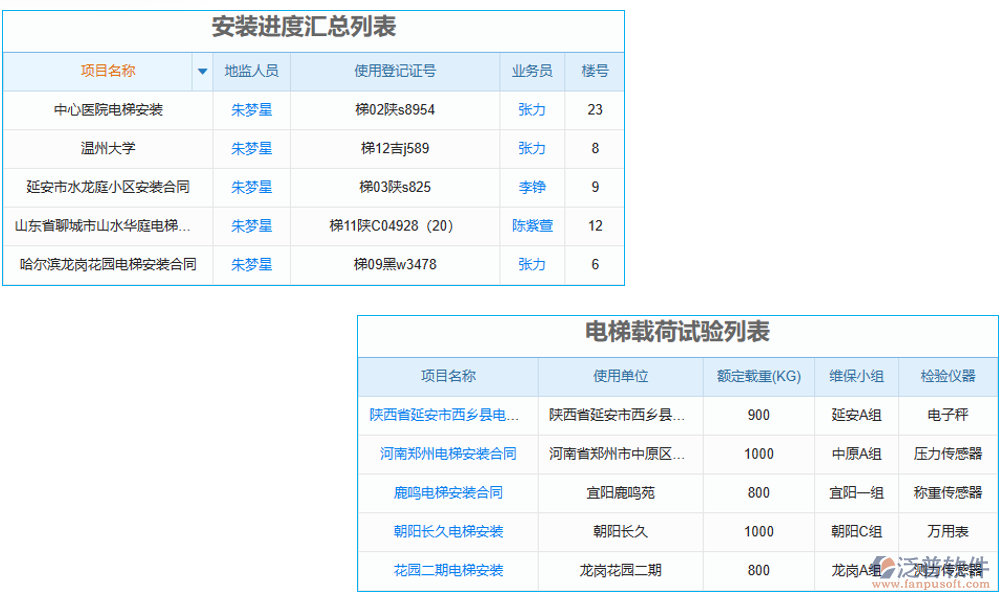The height and width of the screenshot is (600, 1000).
Task: Click the 额定载重(KG) column header
Action: click(x=758, y=377)
